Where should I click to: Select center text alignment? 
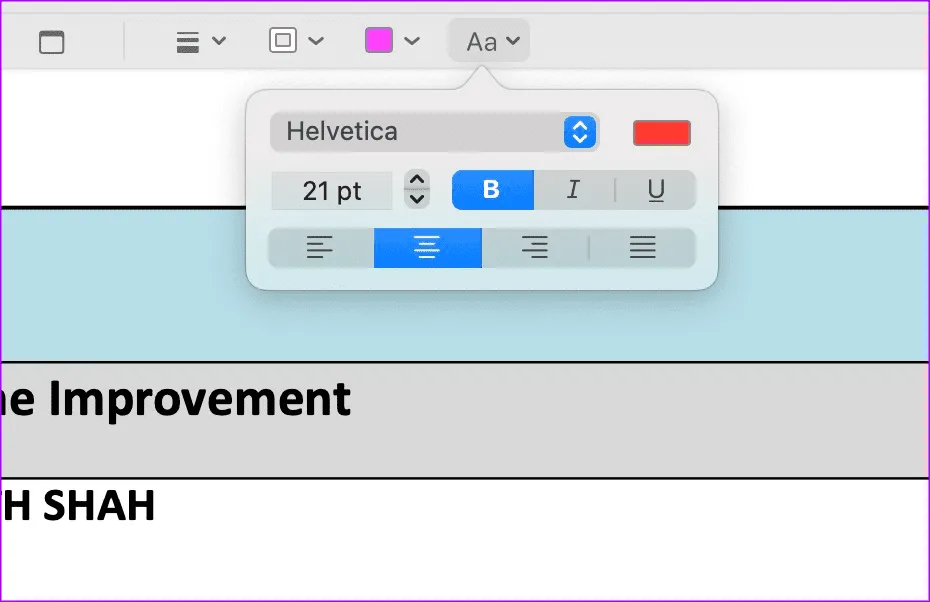point(428,249)
